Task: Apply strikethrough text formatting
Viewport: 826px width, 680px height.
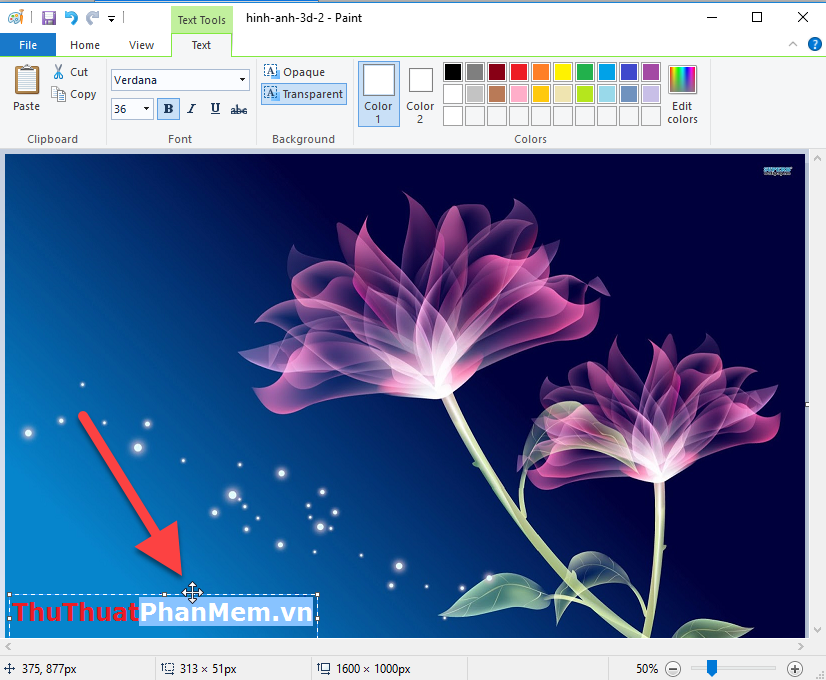Action: (x=238, y=108)
